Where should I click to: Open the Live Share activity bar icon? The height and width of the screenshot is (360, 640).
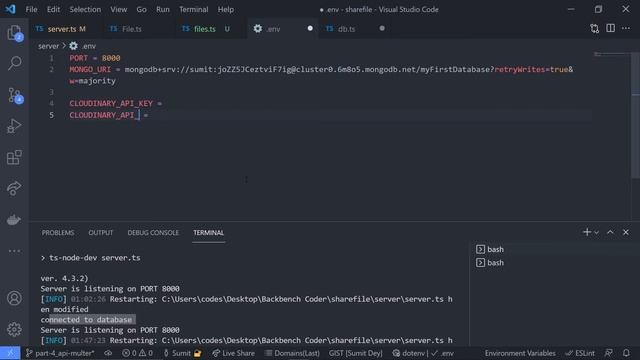point(14,188)
